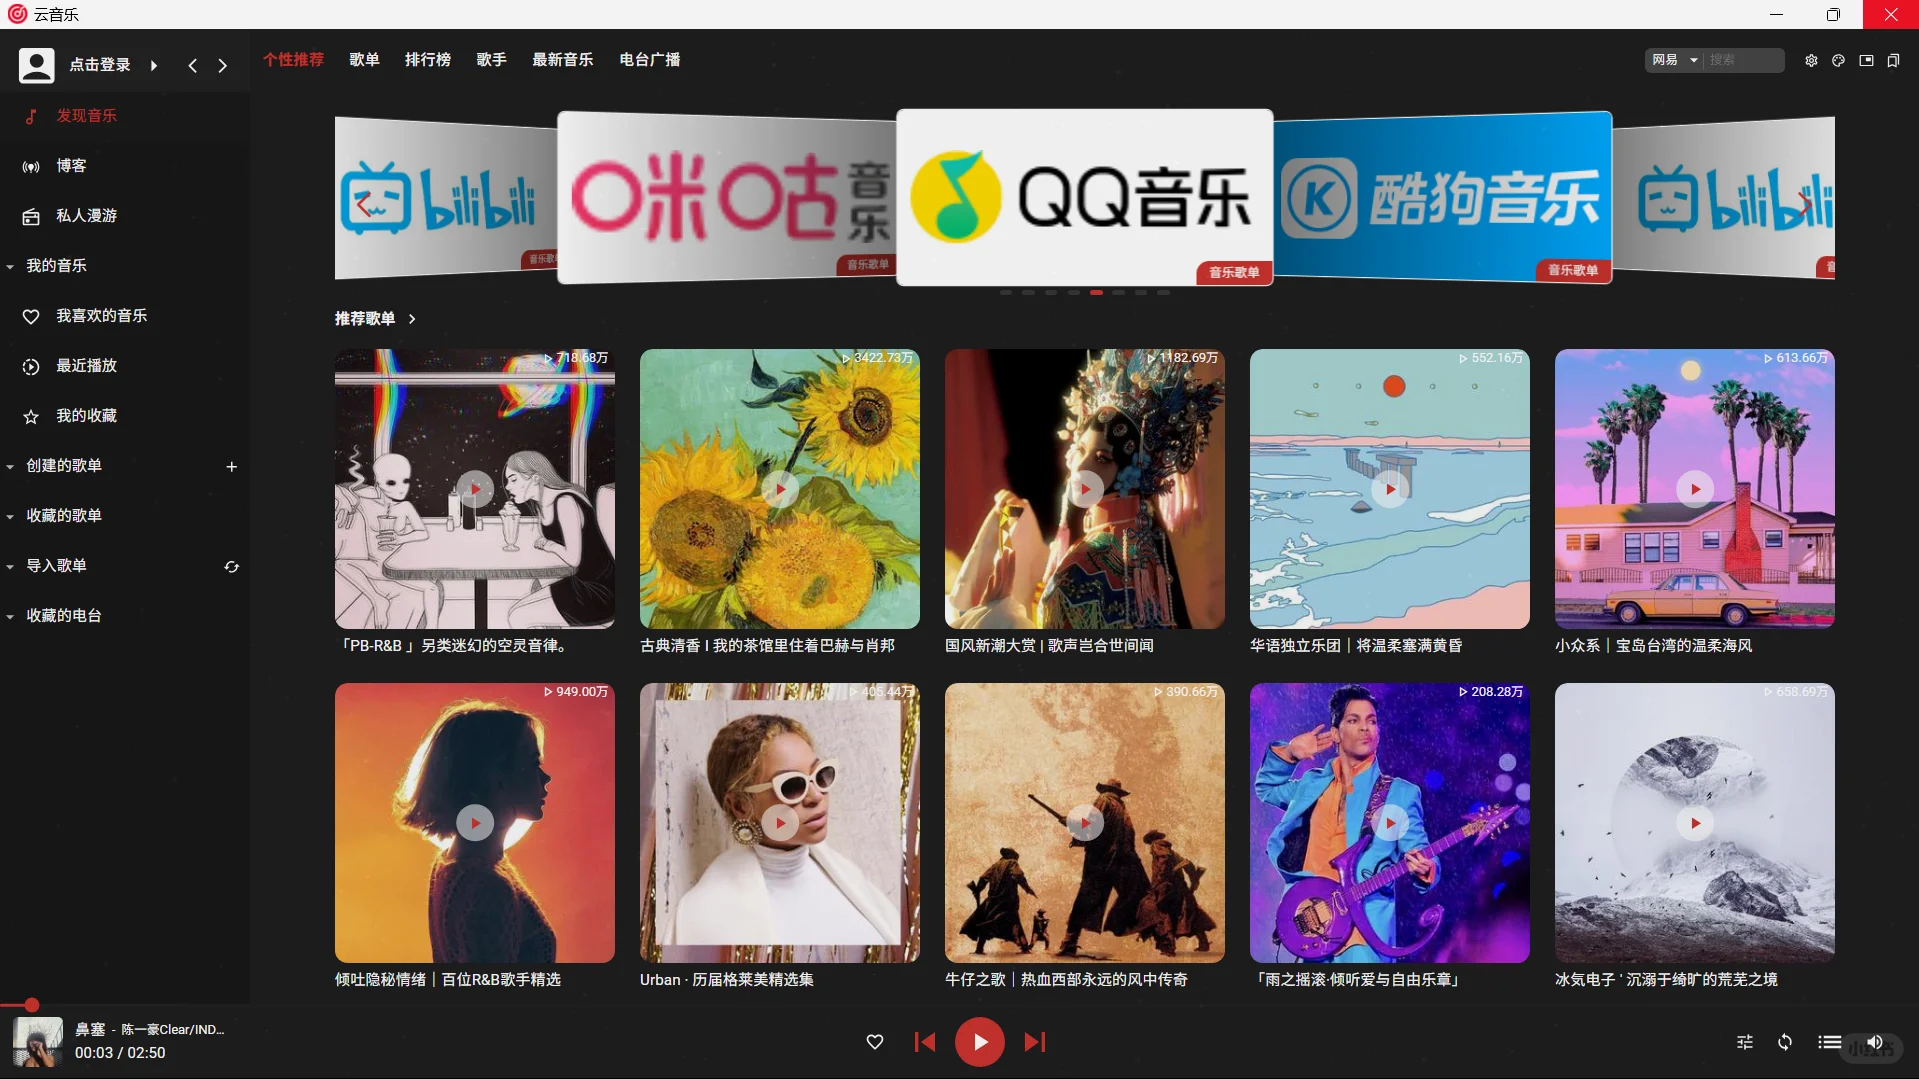The width and height of the screenshot is (1919, 1079).
Task: Open the now-playing album cover
Action: pos(38,1042)
